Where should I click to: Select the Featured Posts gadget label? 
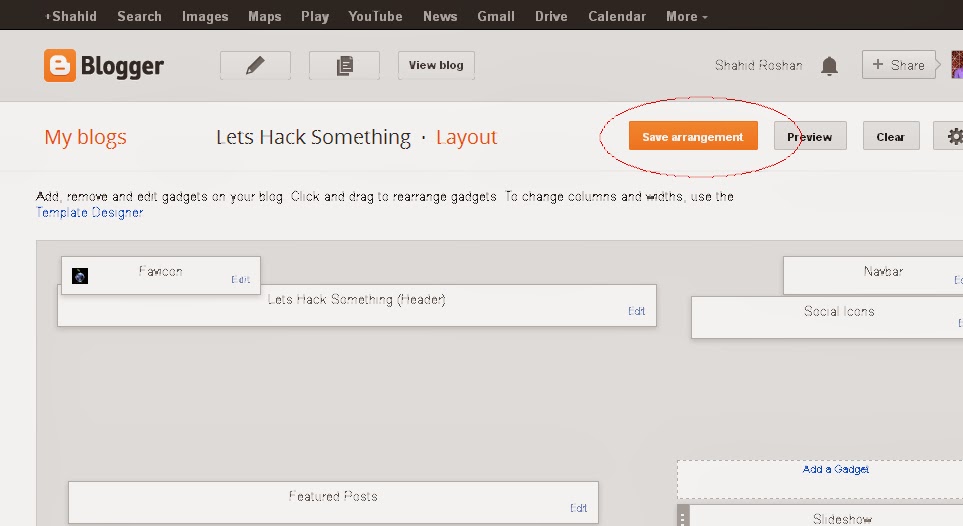click(x=333, y=496)
